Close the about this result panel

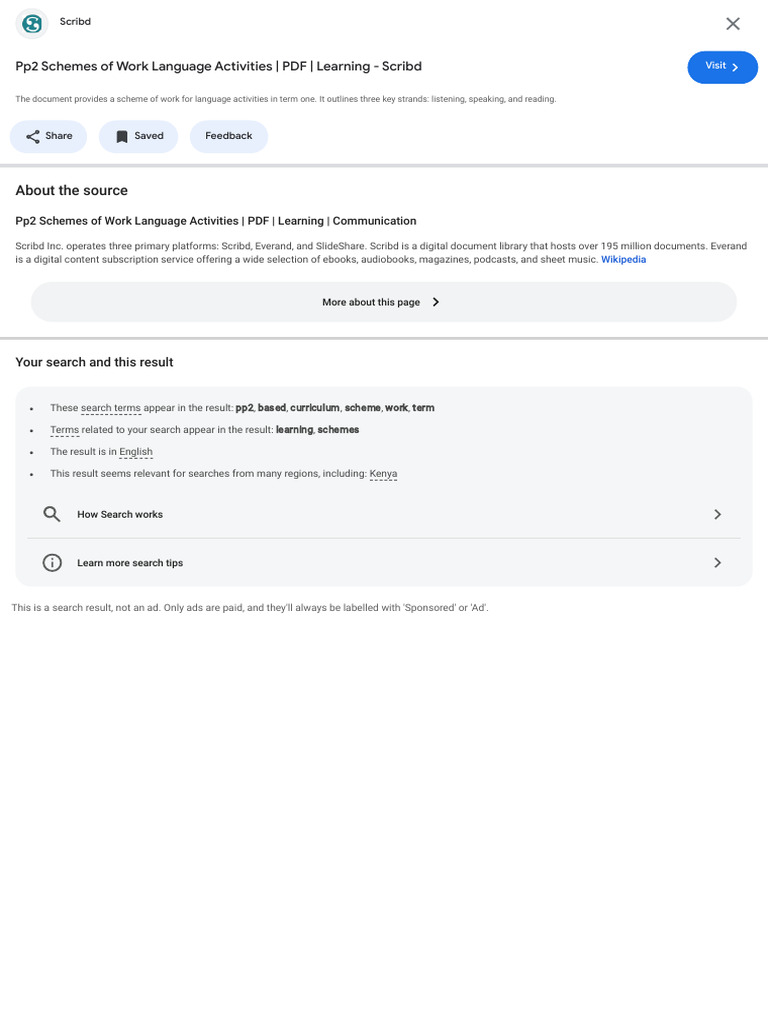[x=733, y=24]
